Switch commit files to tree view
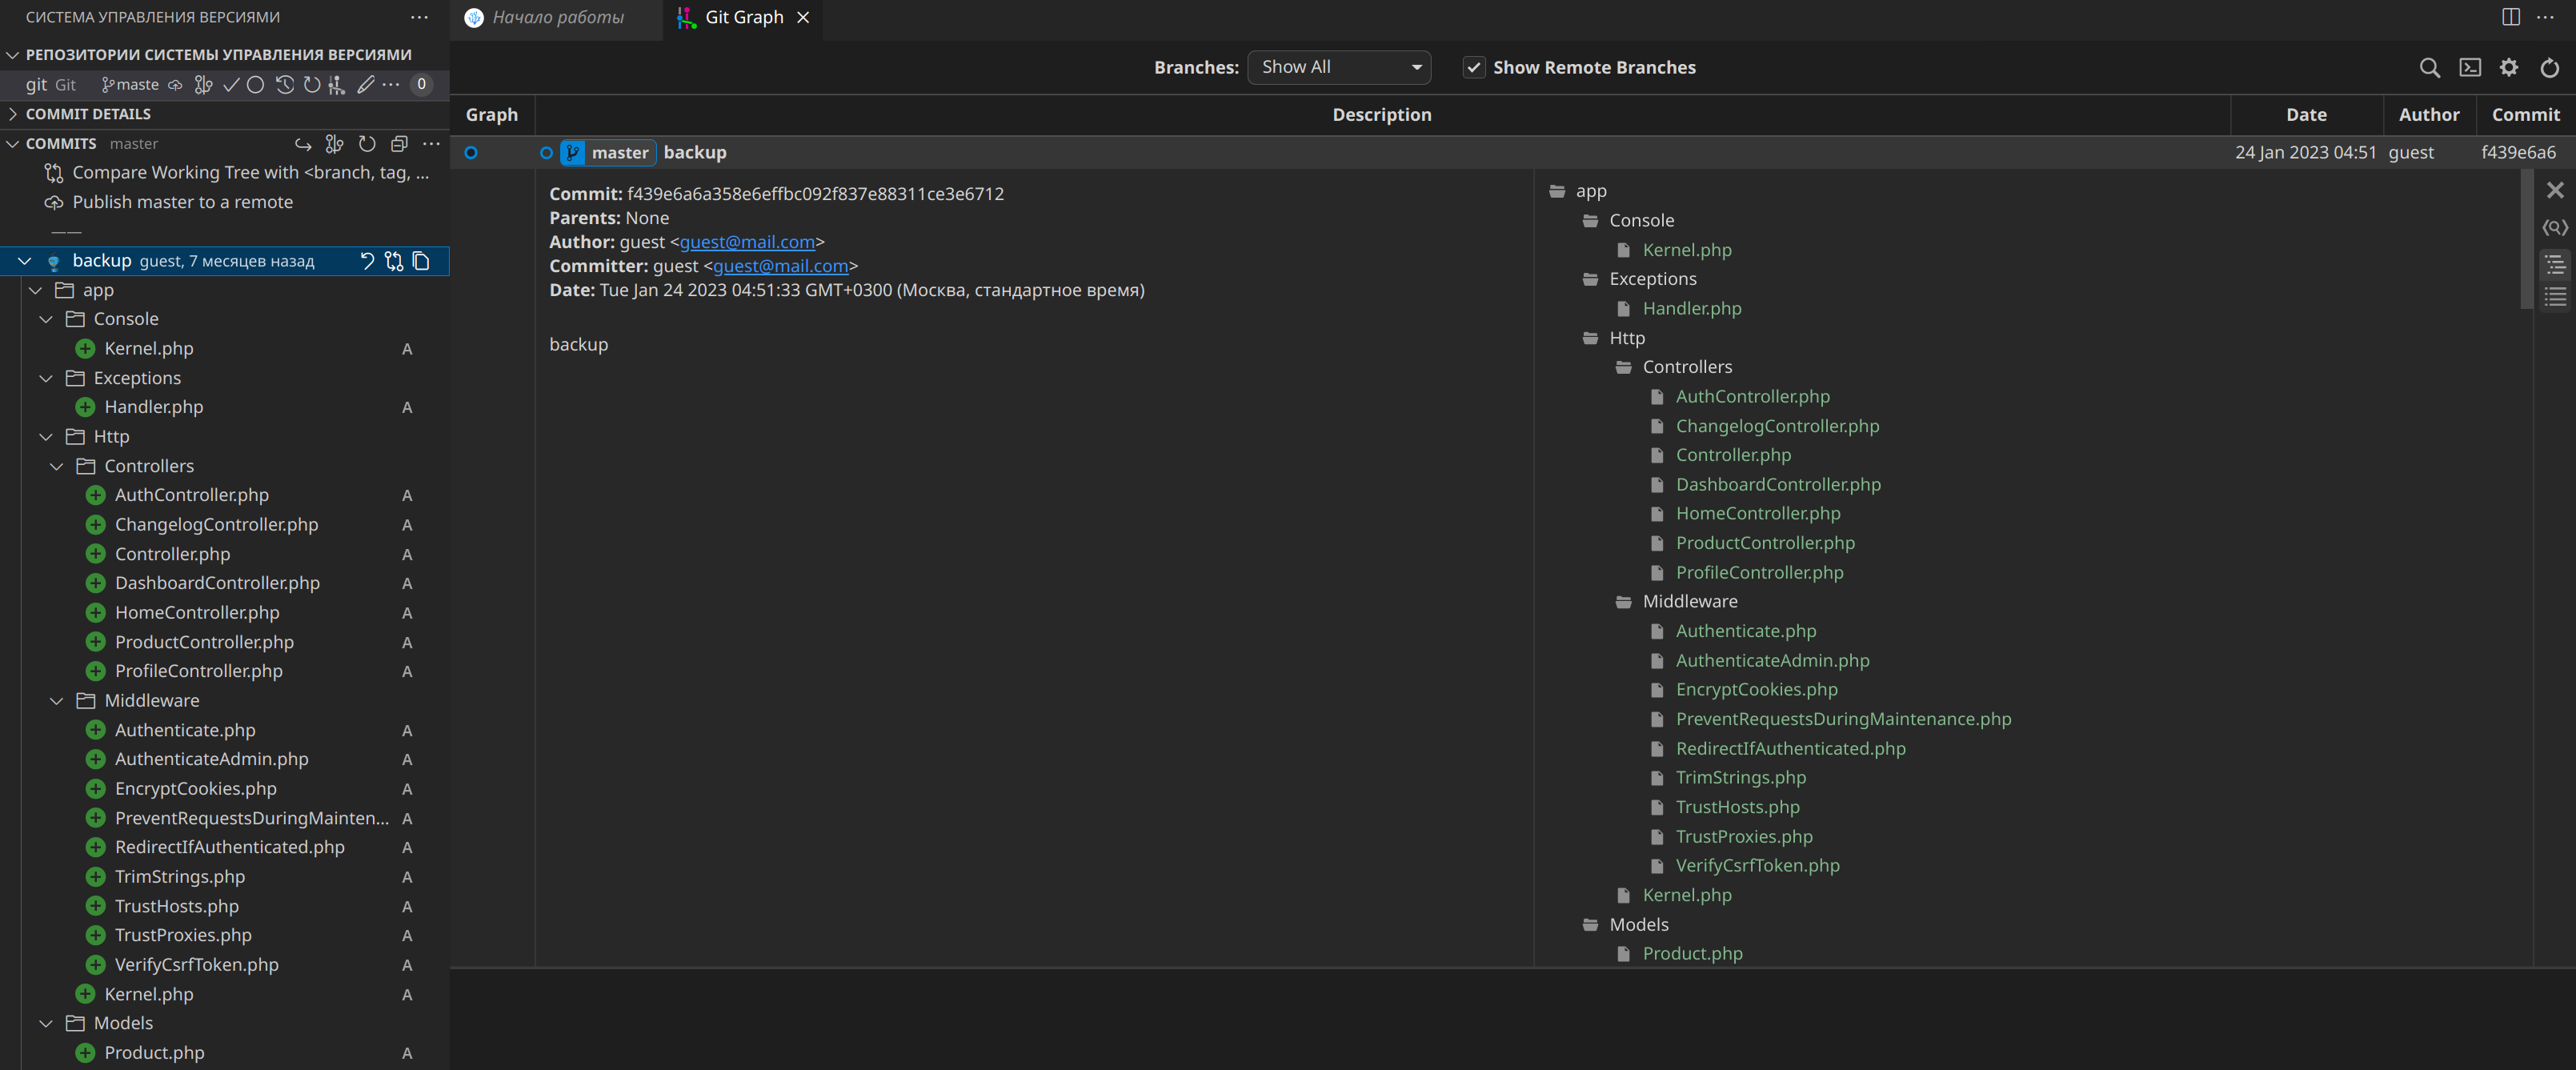Viewport: 2576px width, 1070px height. point(2555,264)
